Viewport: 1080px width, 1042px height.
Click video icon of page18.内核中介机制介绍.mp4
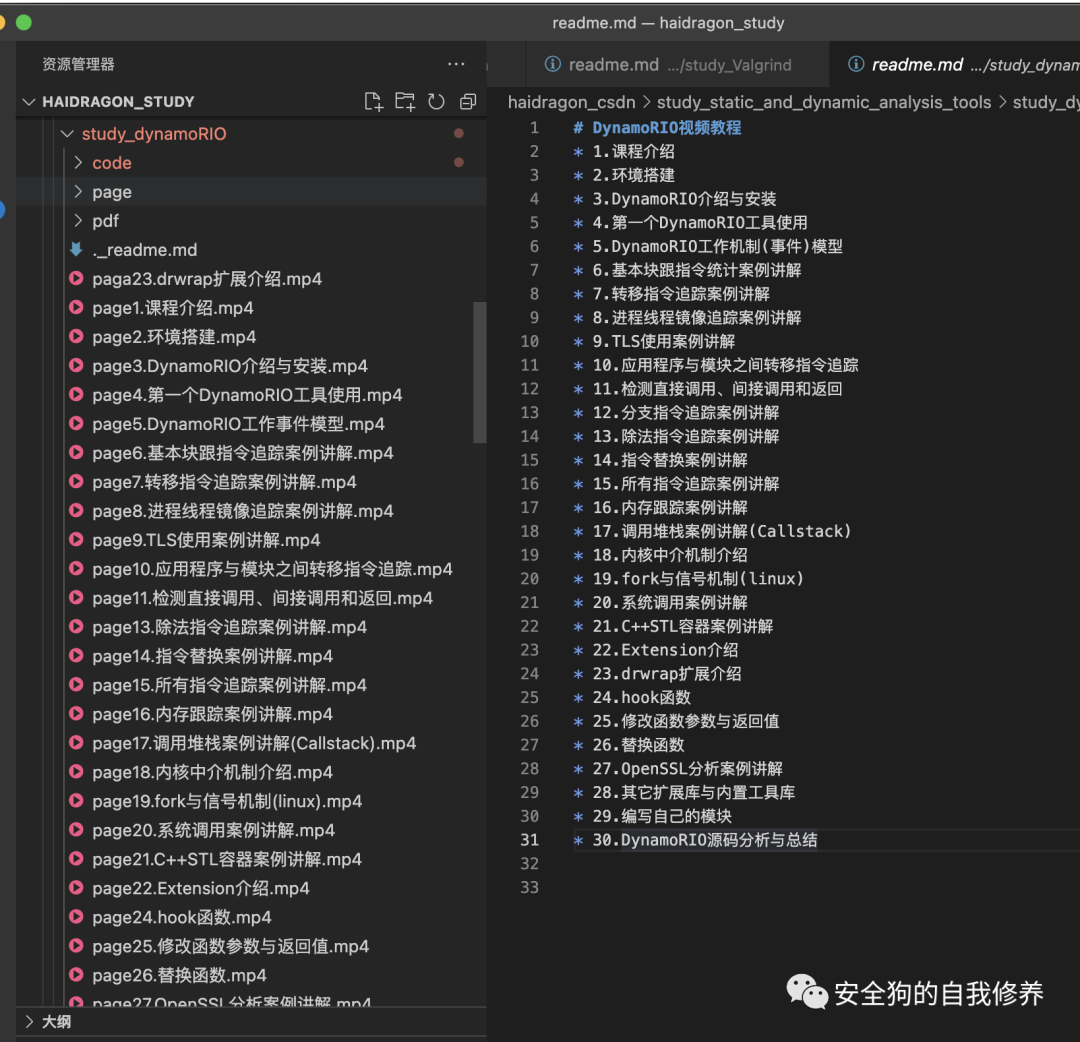pos(76,771)
